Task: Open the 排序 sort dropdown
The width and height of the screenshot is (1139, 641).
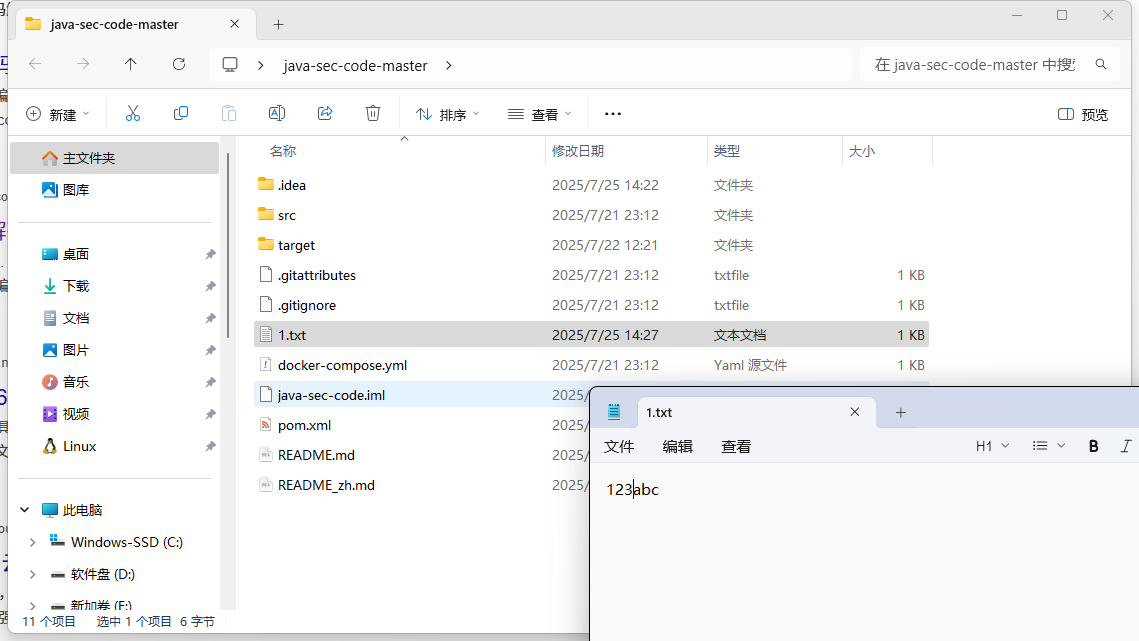Action: (x=447, y=114)
